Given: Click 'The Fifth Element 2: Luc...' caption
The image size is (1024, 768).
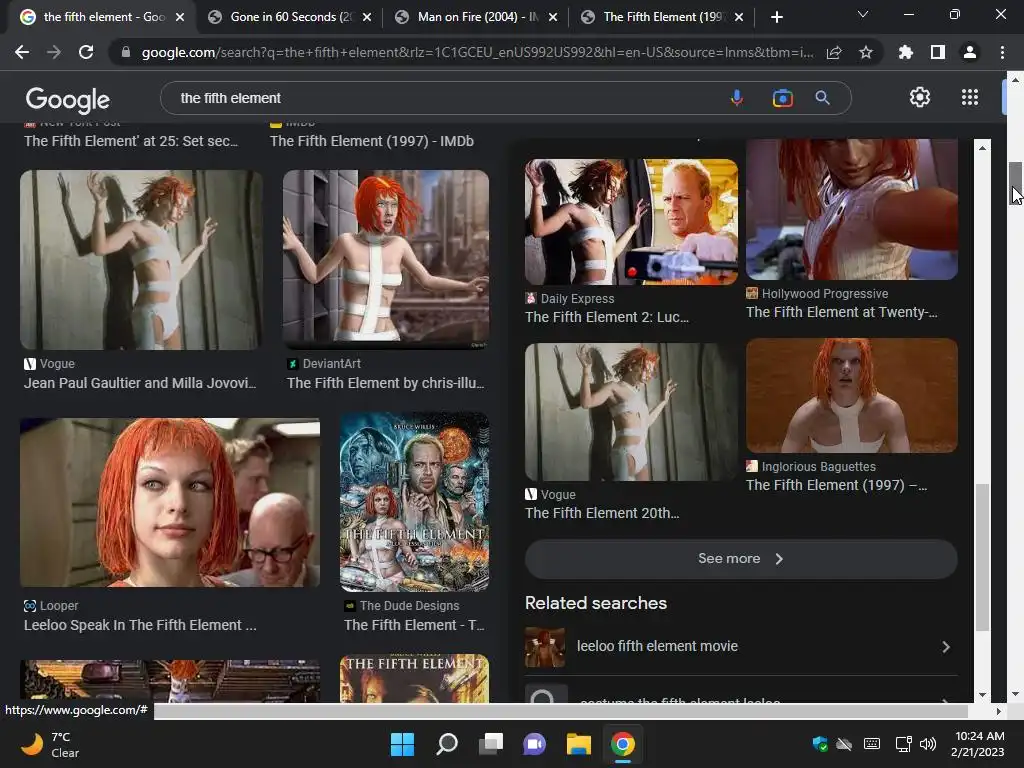Looking at the screenshot, I should 607,317.
